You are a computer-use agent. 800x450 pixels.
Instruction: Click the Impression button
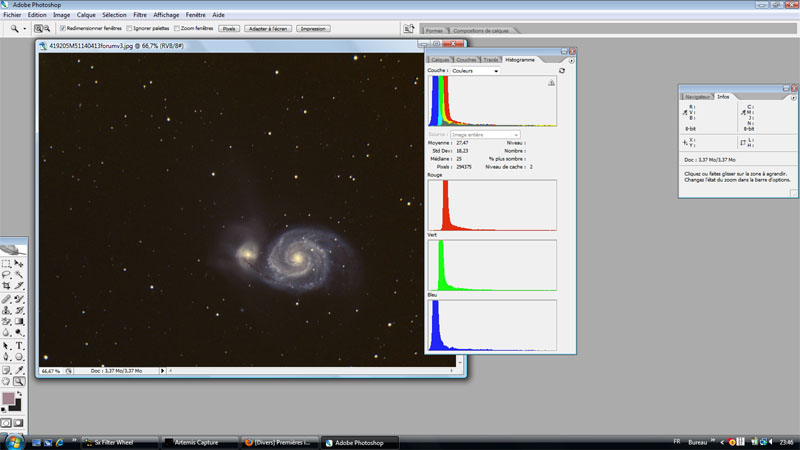313,29
